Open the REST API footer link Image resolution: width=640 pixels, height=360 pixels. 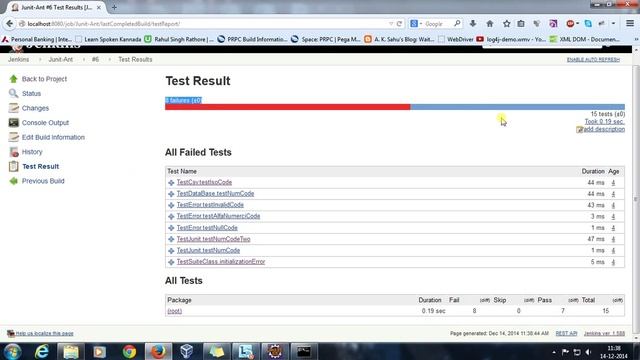[x=566, y=333]
